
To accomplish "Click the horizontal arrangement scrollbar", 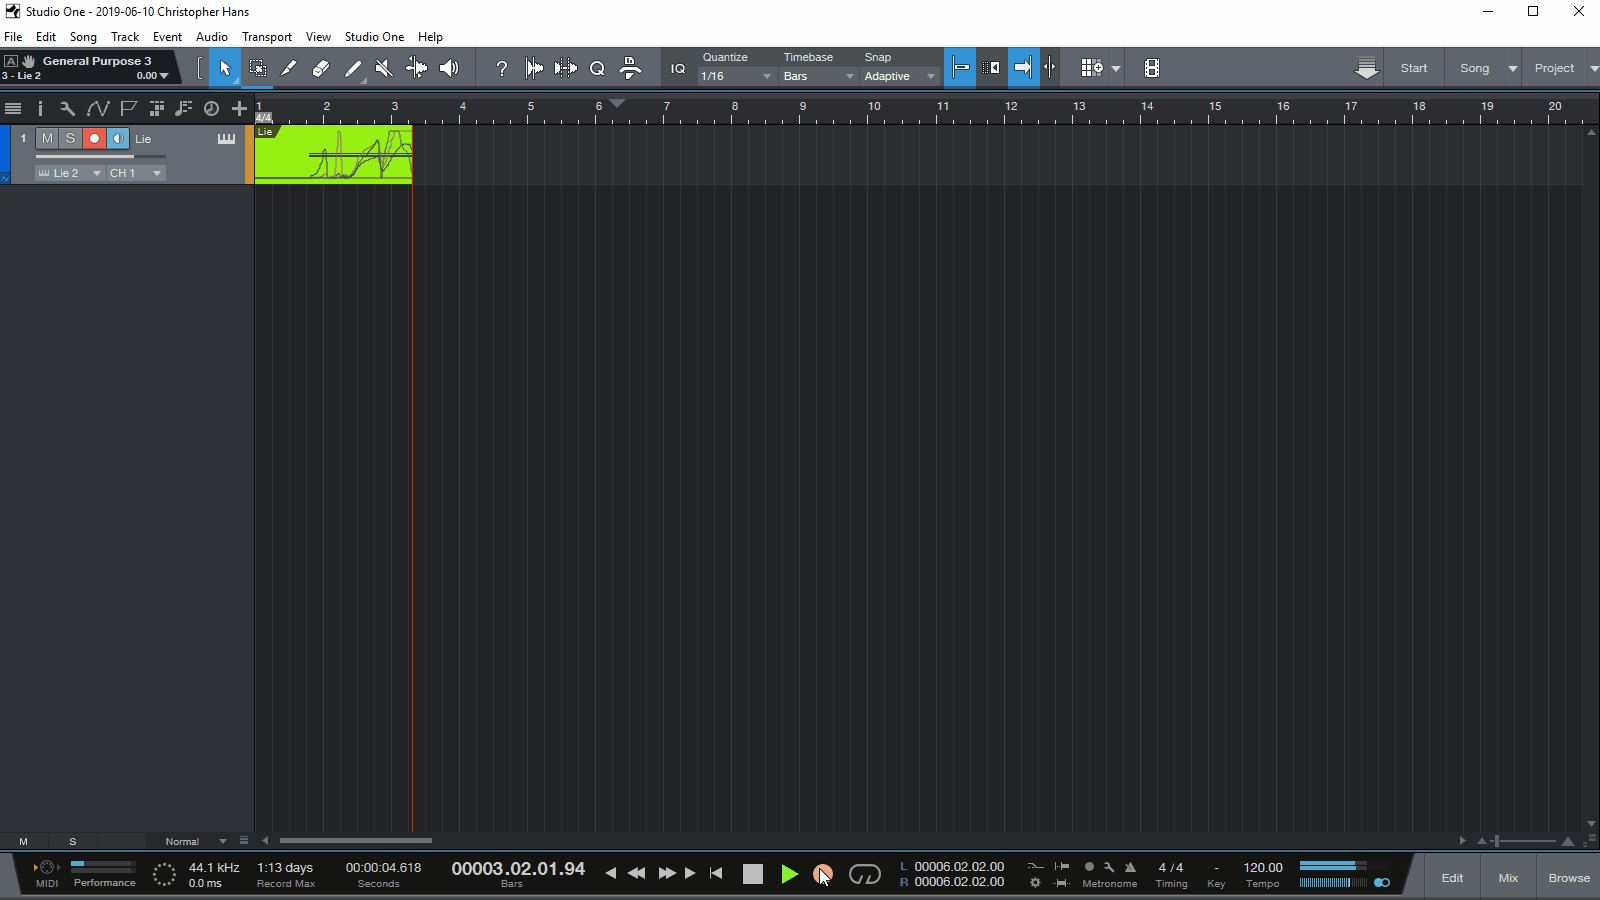I will tap(356, 841).
